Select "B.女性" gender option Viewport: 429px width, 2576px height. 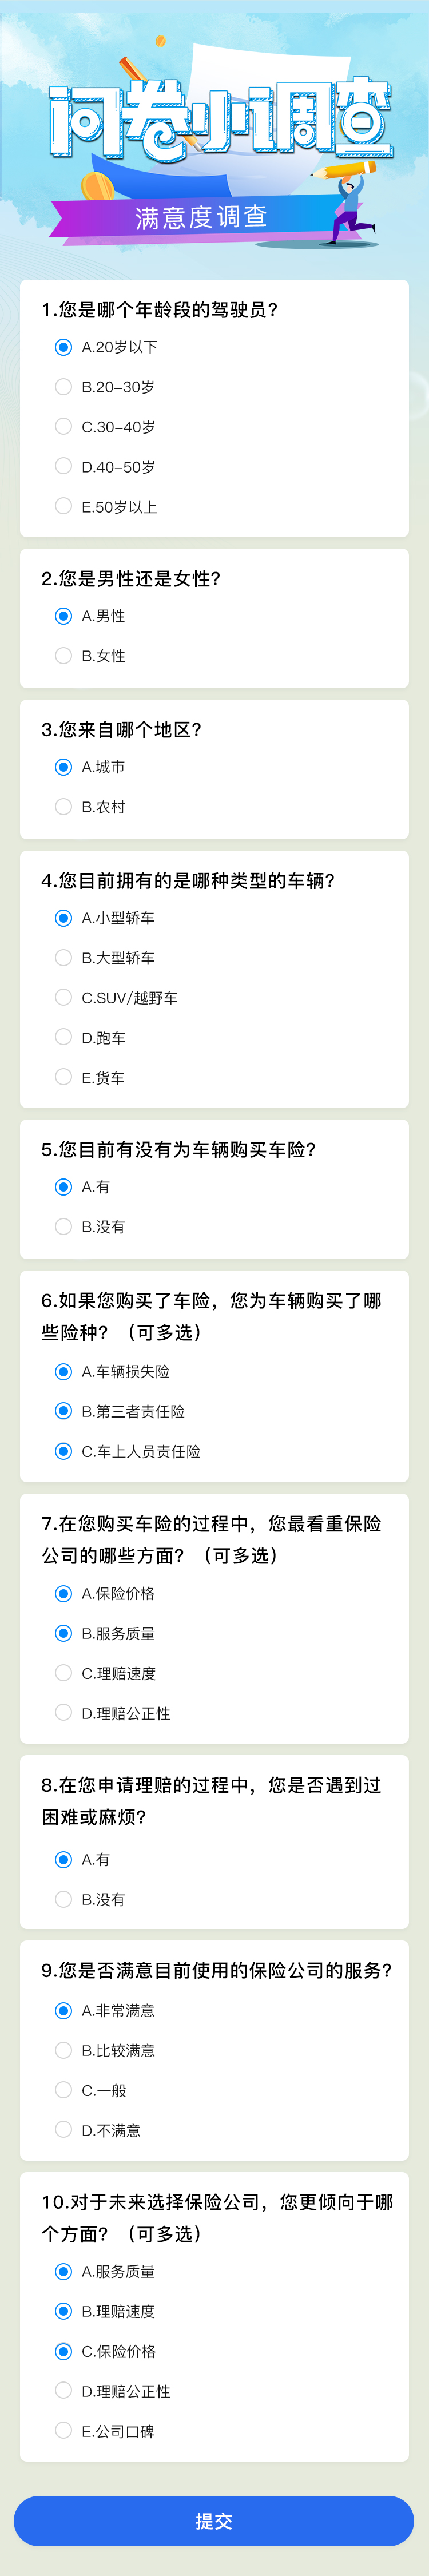coord(63,656)
